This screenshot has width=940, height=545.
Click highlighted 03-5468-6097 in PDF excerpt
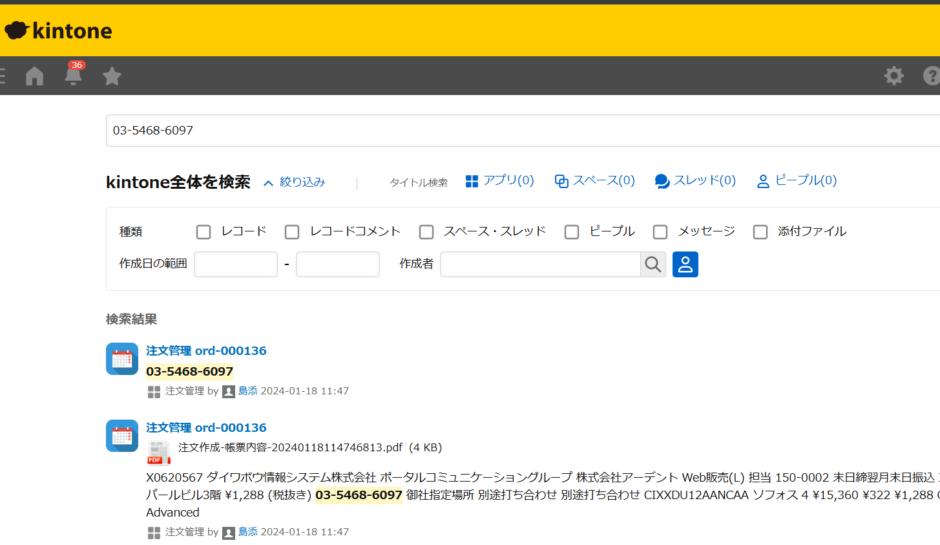(x=358, y=495)
